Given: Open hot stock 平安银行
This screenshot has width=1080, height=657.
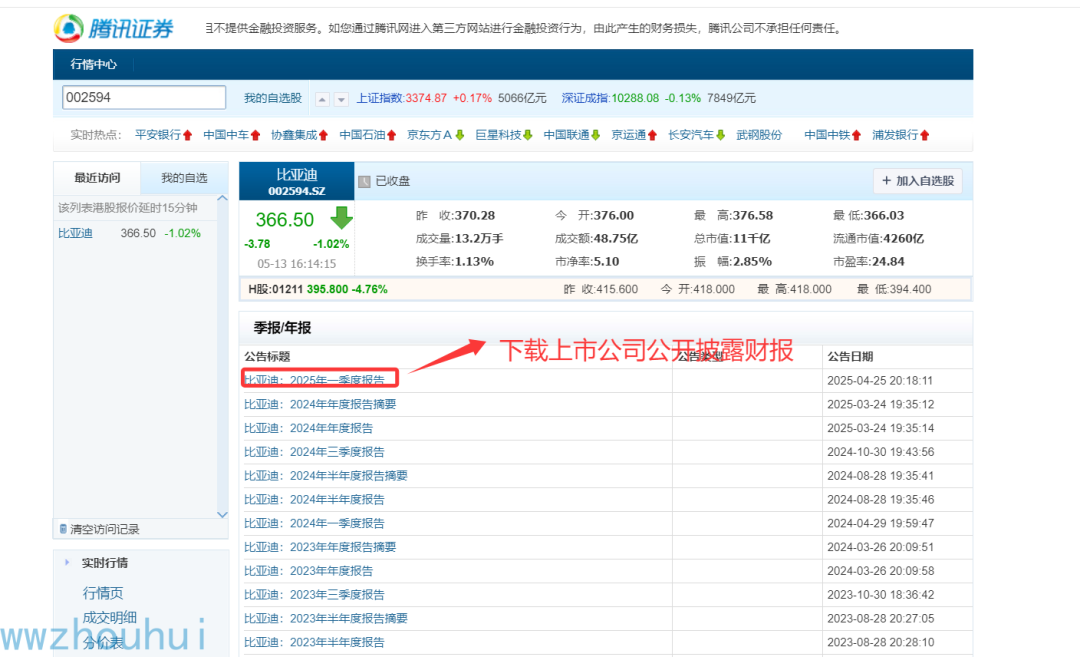Looking at the screenshot, I should (x=158, y=135).
